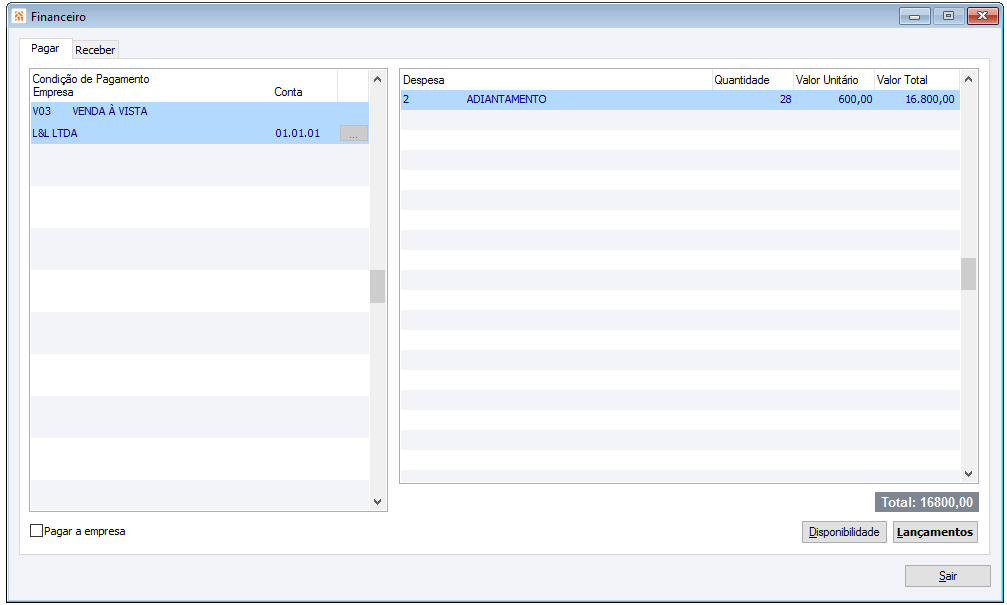Maximize the Financeiro window
This screenshot has width=1007, height=605.
tap(949, 16)
